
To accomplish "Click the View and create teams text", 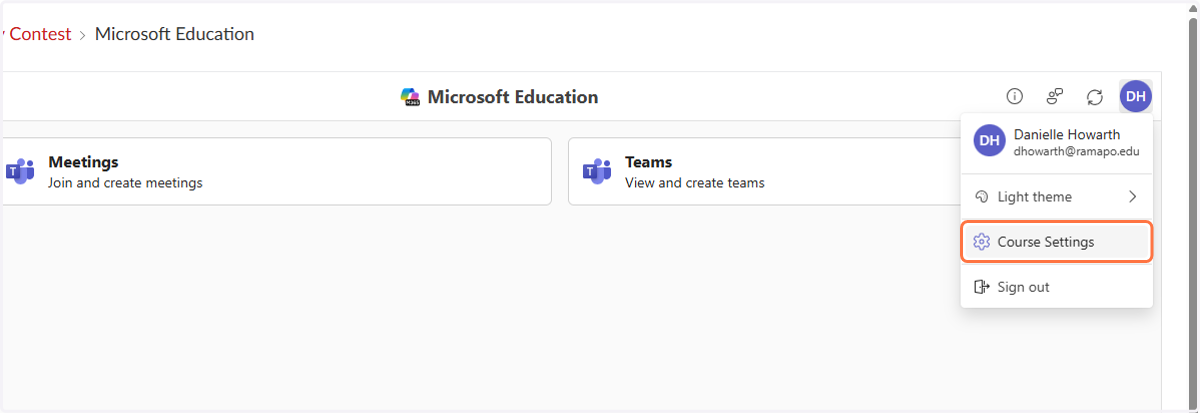I will (695, 183).
